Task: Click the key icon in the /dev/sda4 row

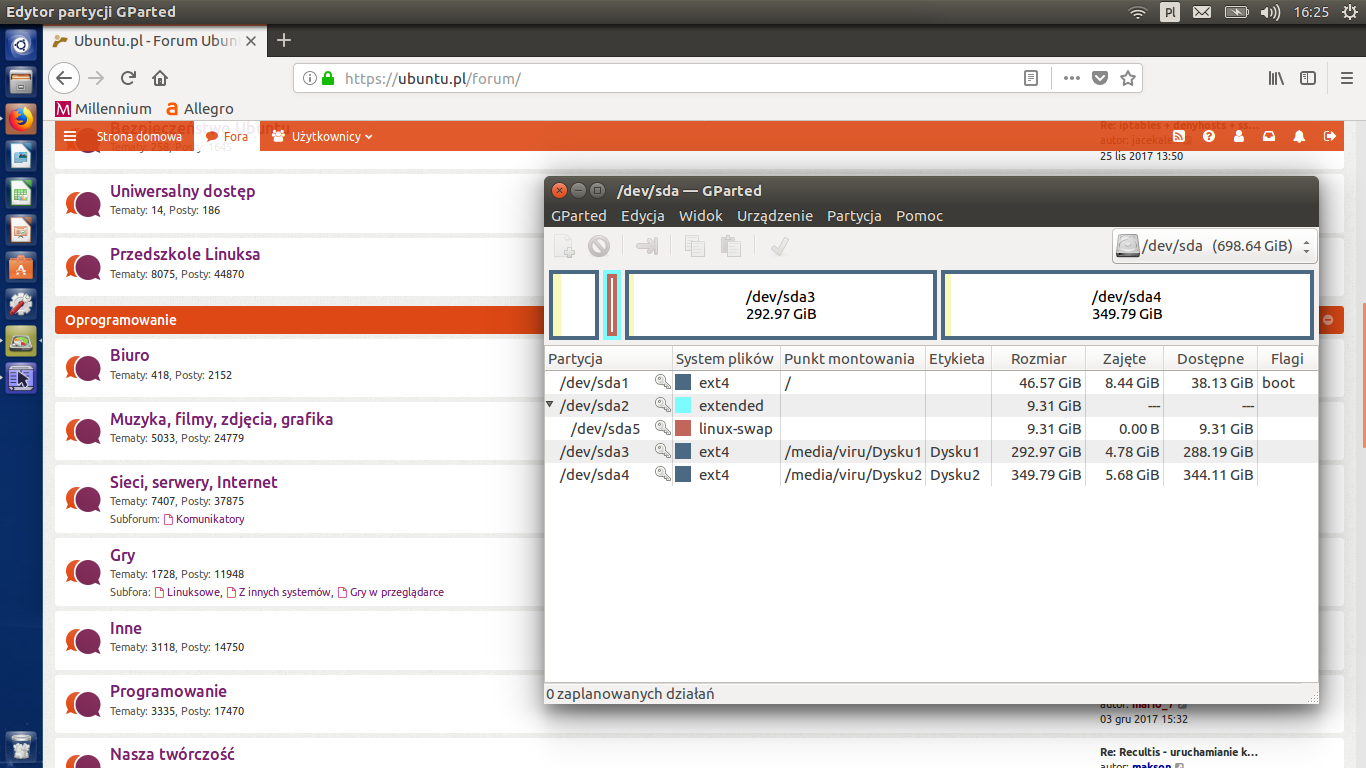Action: tap(663, 474)
